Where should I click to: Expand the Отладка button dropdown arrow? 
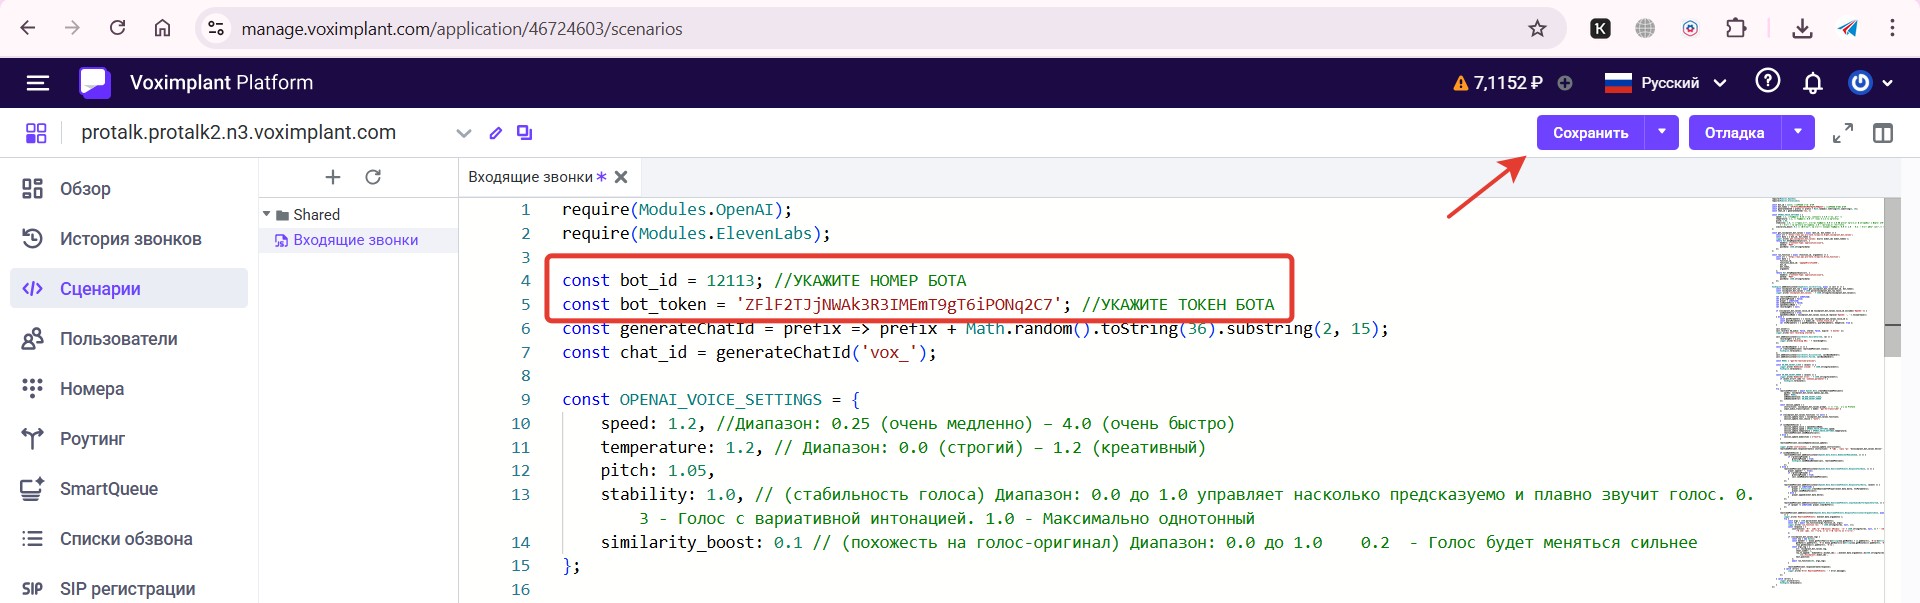(1798, 132)
